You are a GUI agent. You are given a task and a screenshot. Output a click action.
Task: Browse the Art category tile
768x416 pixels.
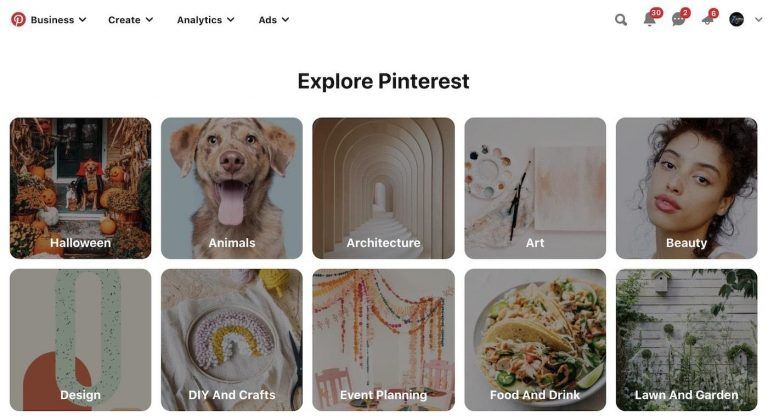(x=535, y=188)
